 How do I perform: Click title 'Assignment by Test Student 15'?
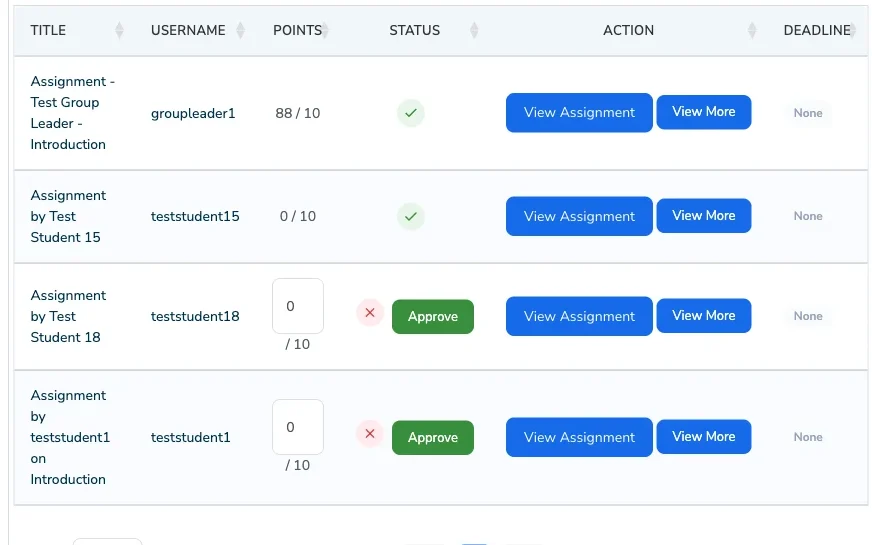point(68,216)
